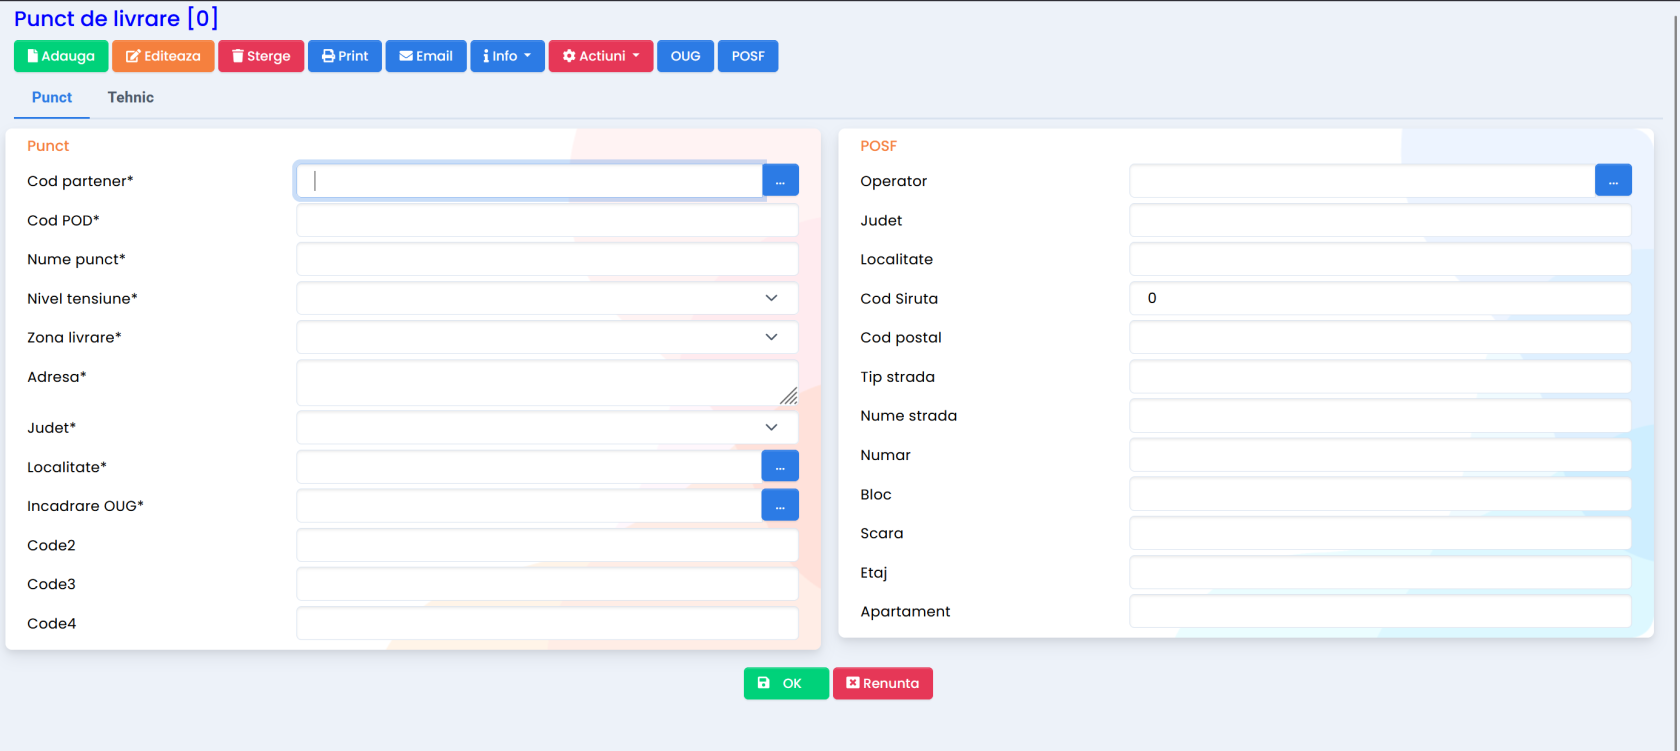Focus the Operator input field

point(1362,181)
